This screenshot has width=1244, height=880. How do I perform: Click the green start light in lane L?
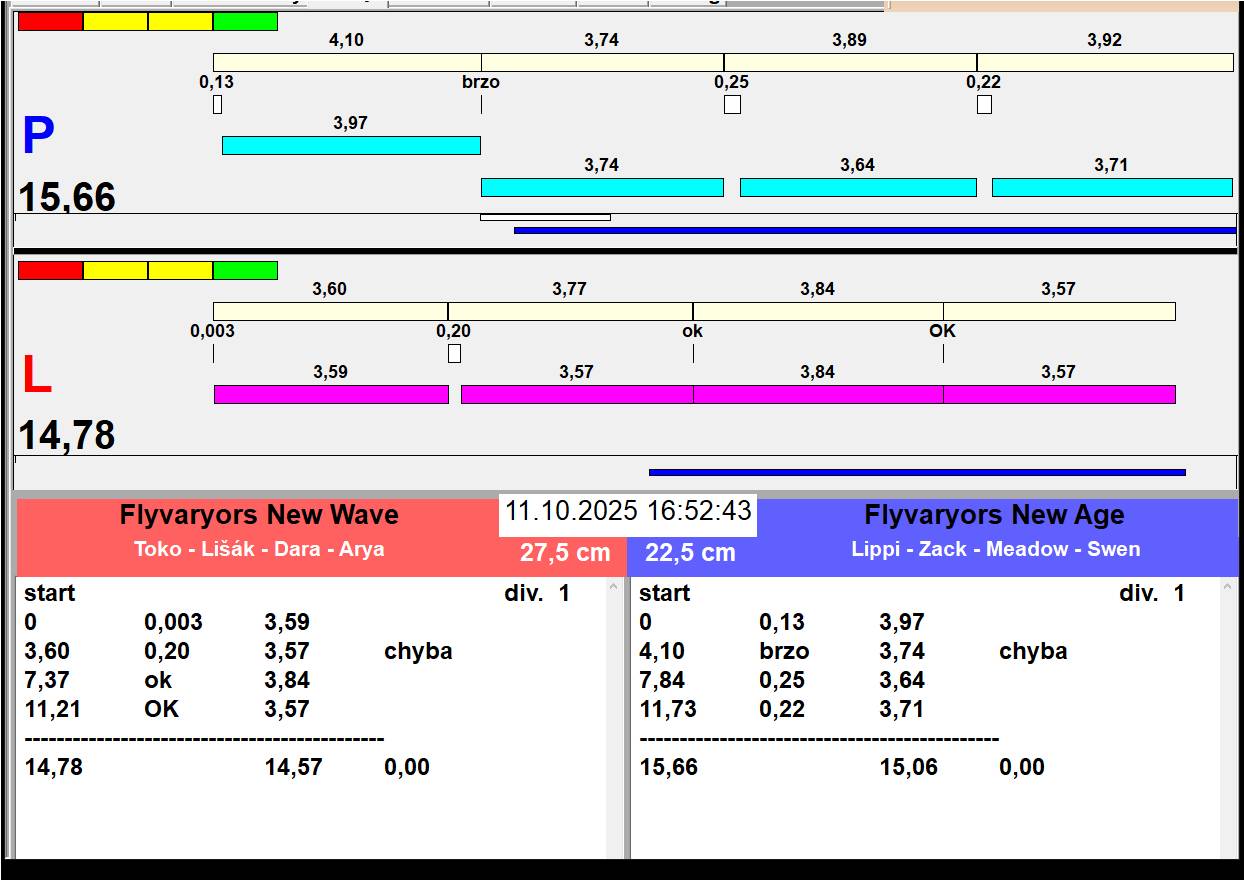click(x=245, y=271)
